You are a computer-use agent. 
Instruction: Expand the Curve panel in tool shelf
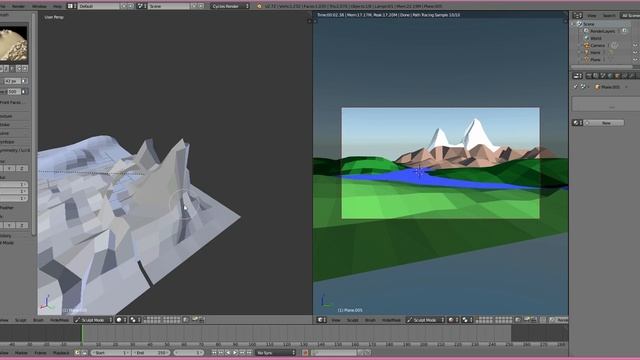click(5, 133)
